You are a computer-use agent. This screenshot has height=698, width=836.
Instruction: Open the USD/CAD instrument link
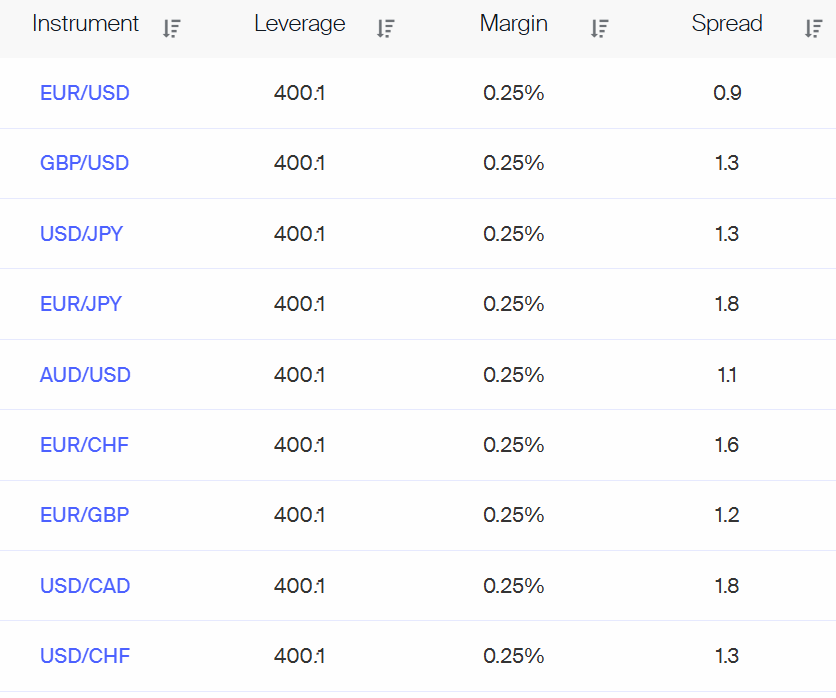(x=85, y=586)
